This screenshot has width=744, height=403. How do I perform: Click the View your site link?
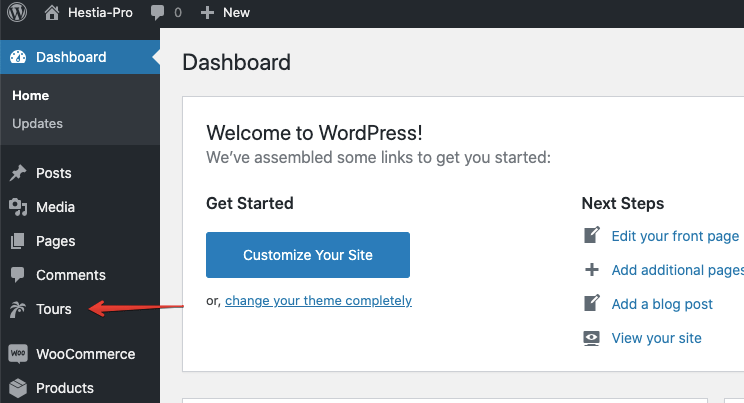pyautogui.click(x=656, y=338)
